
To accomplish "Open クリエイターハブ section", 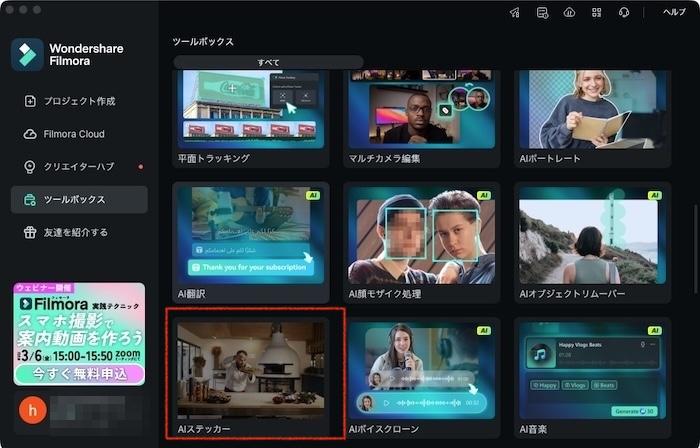I will pos(79,167).
